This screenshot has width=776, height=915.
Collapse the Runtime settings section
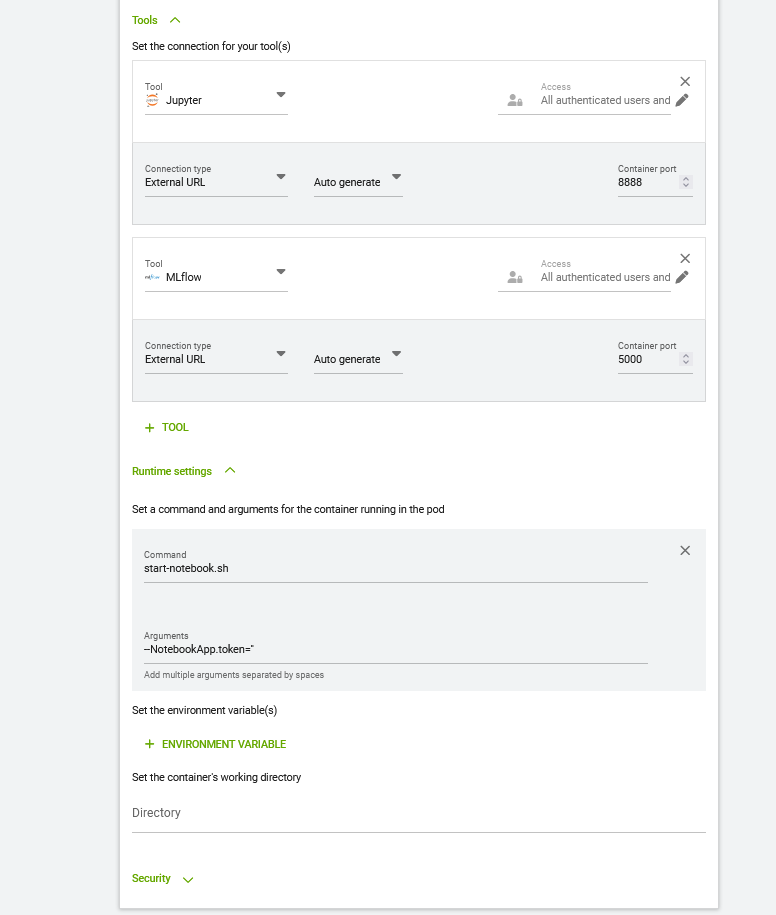coord(183,471)
